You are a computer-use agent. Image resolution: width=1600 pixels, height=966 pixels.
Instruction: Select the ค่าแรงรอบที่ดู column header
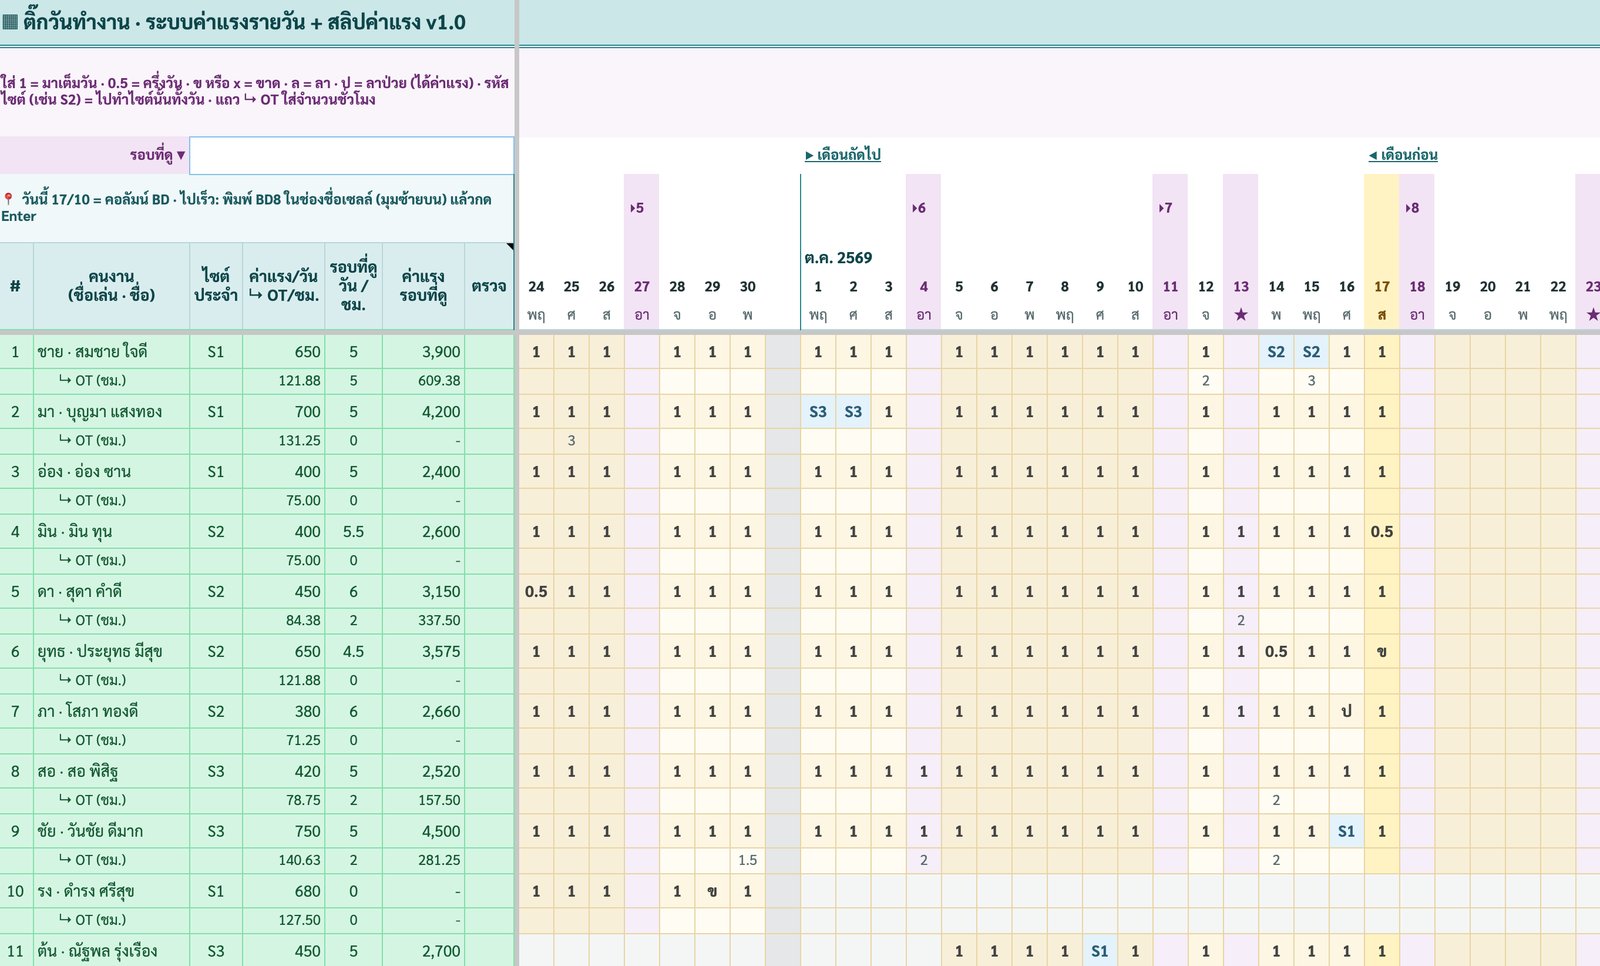click(x=423, y=286)
